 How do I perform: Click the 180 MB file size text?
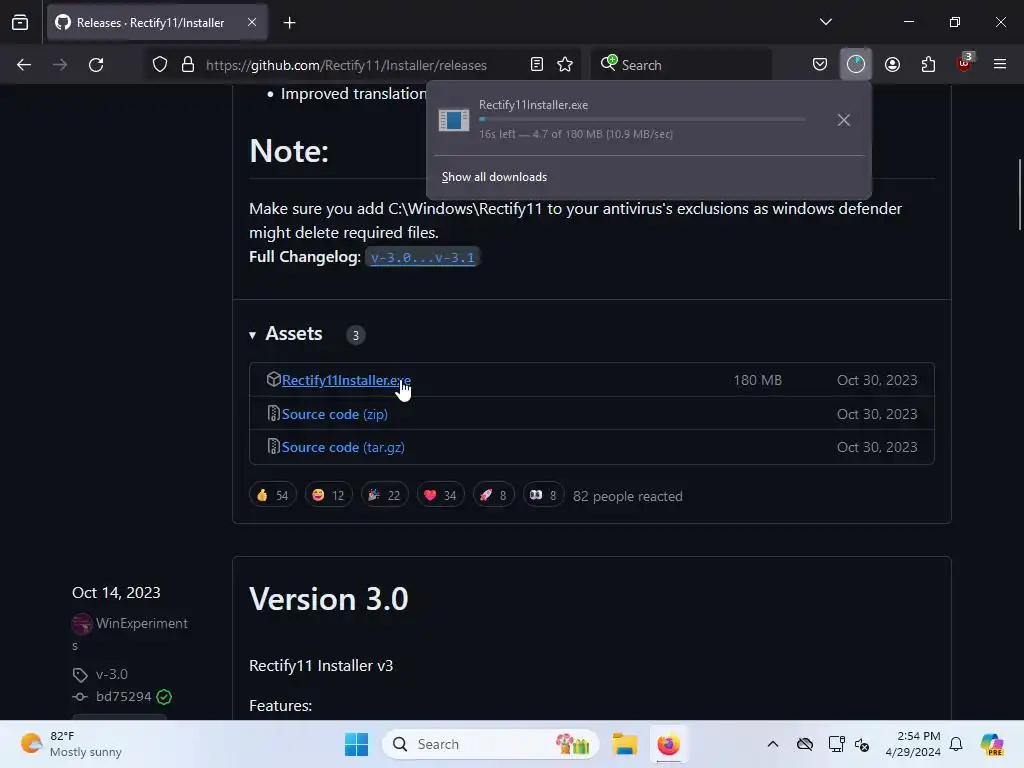click(758, 380)
